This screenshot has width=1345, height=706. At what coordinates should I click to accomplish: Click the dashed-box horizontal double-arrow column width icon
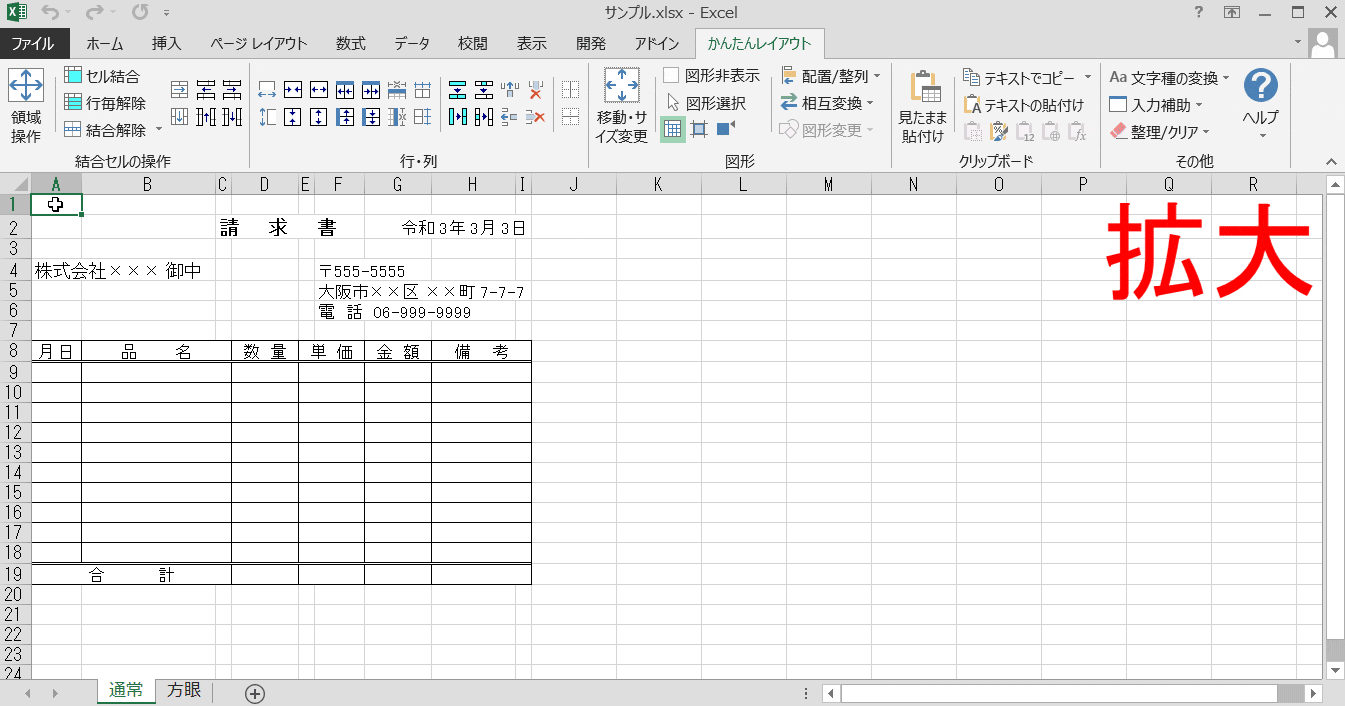[x=267, y=90]
